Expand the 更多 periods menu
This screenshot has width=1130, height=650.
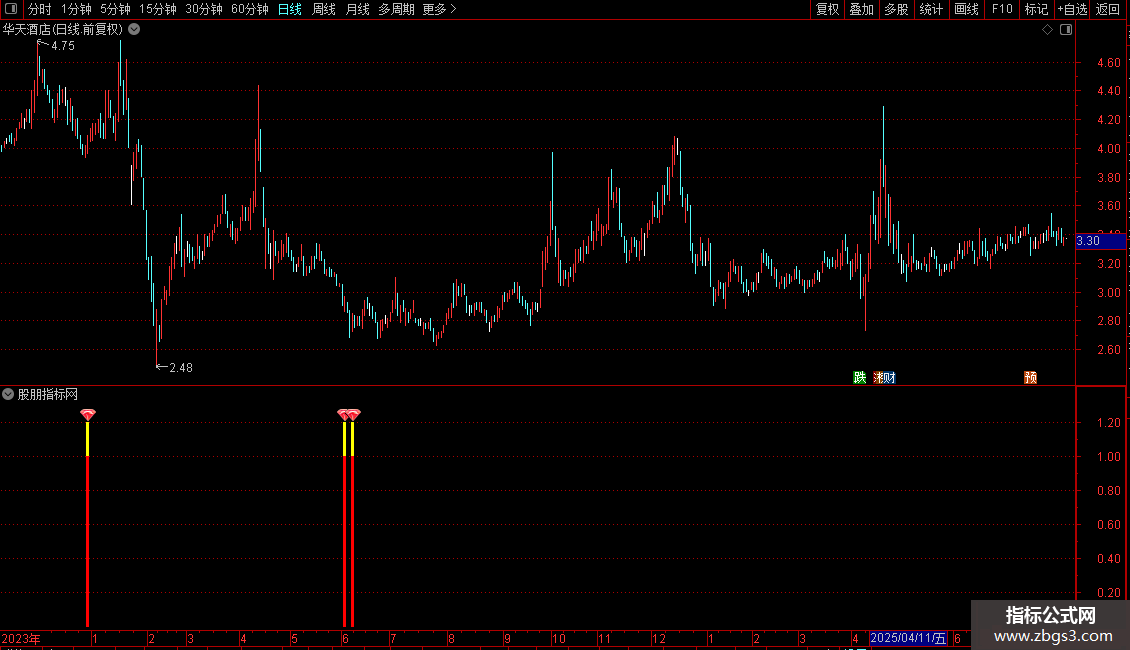click(x=440, y=9)
